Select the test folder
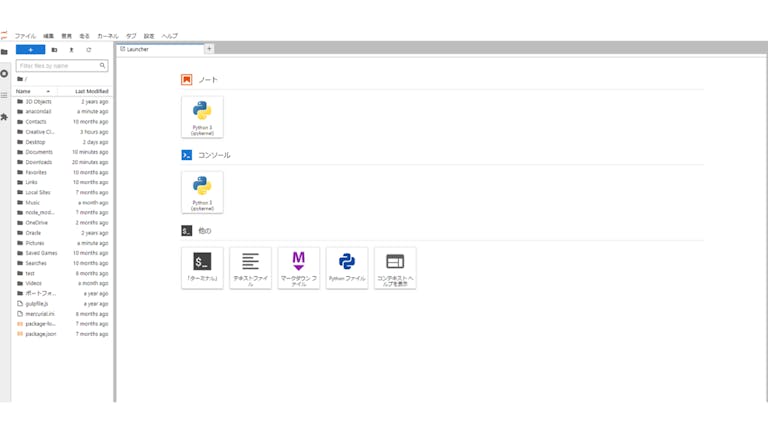 click(x=62, y=273)
